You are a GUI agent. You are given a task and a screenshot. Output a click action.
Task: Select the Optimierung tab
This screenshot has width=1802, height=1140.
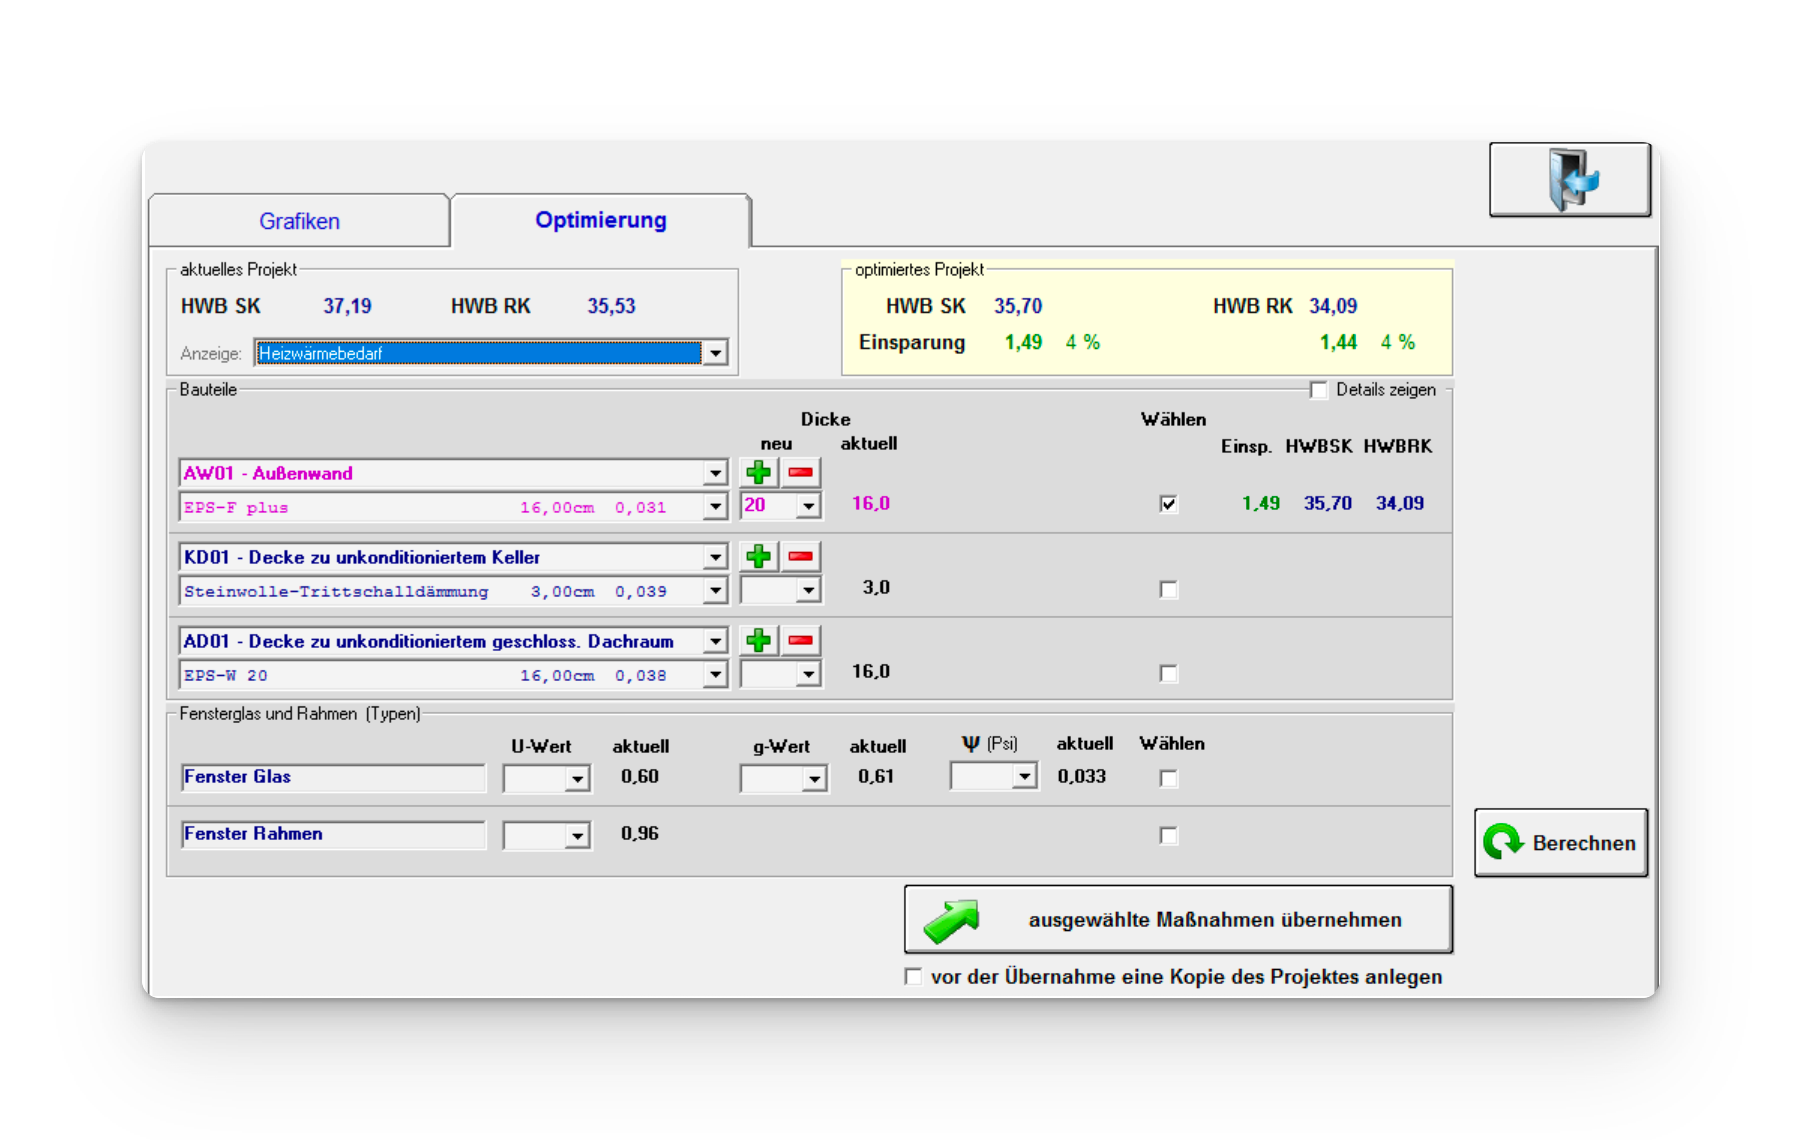600,220
